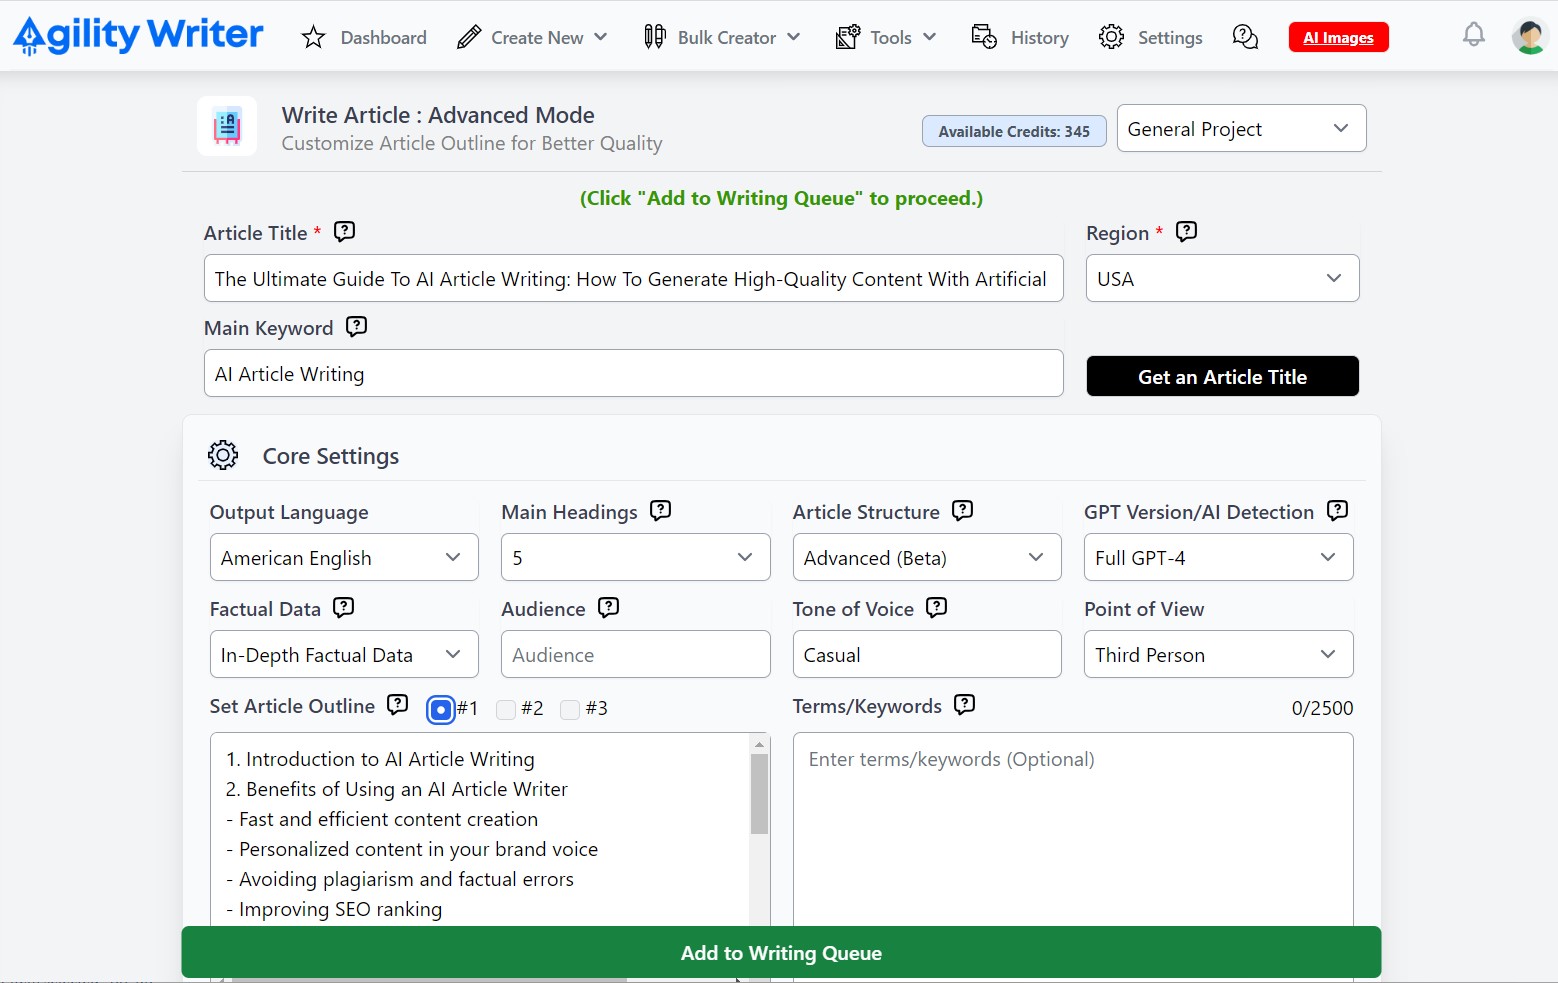Open the GPT Version/AI Detection help tooltip
This screenshot has height=983, width=1558.
pyautogui.click(x=1337, y=510)
